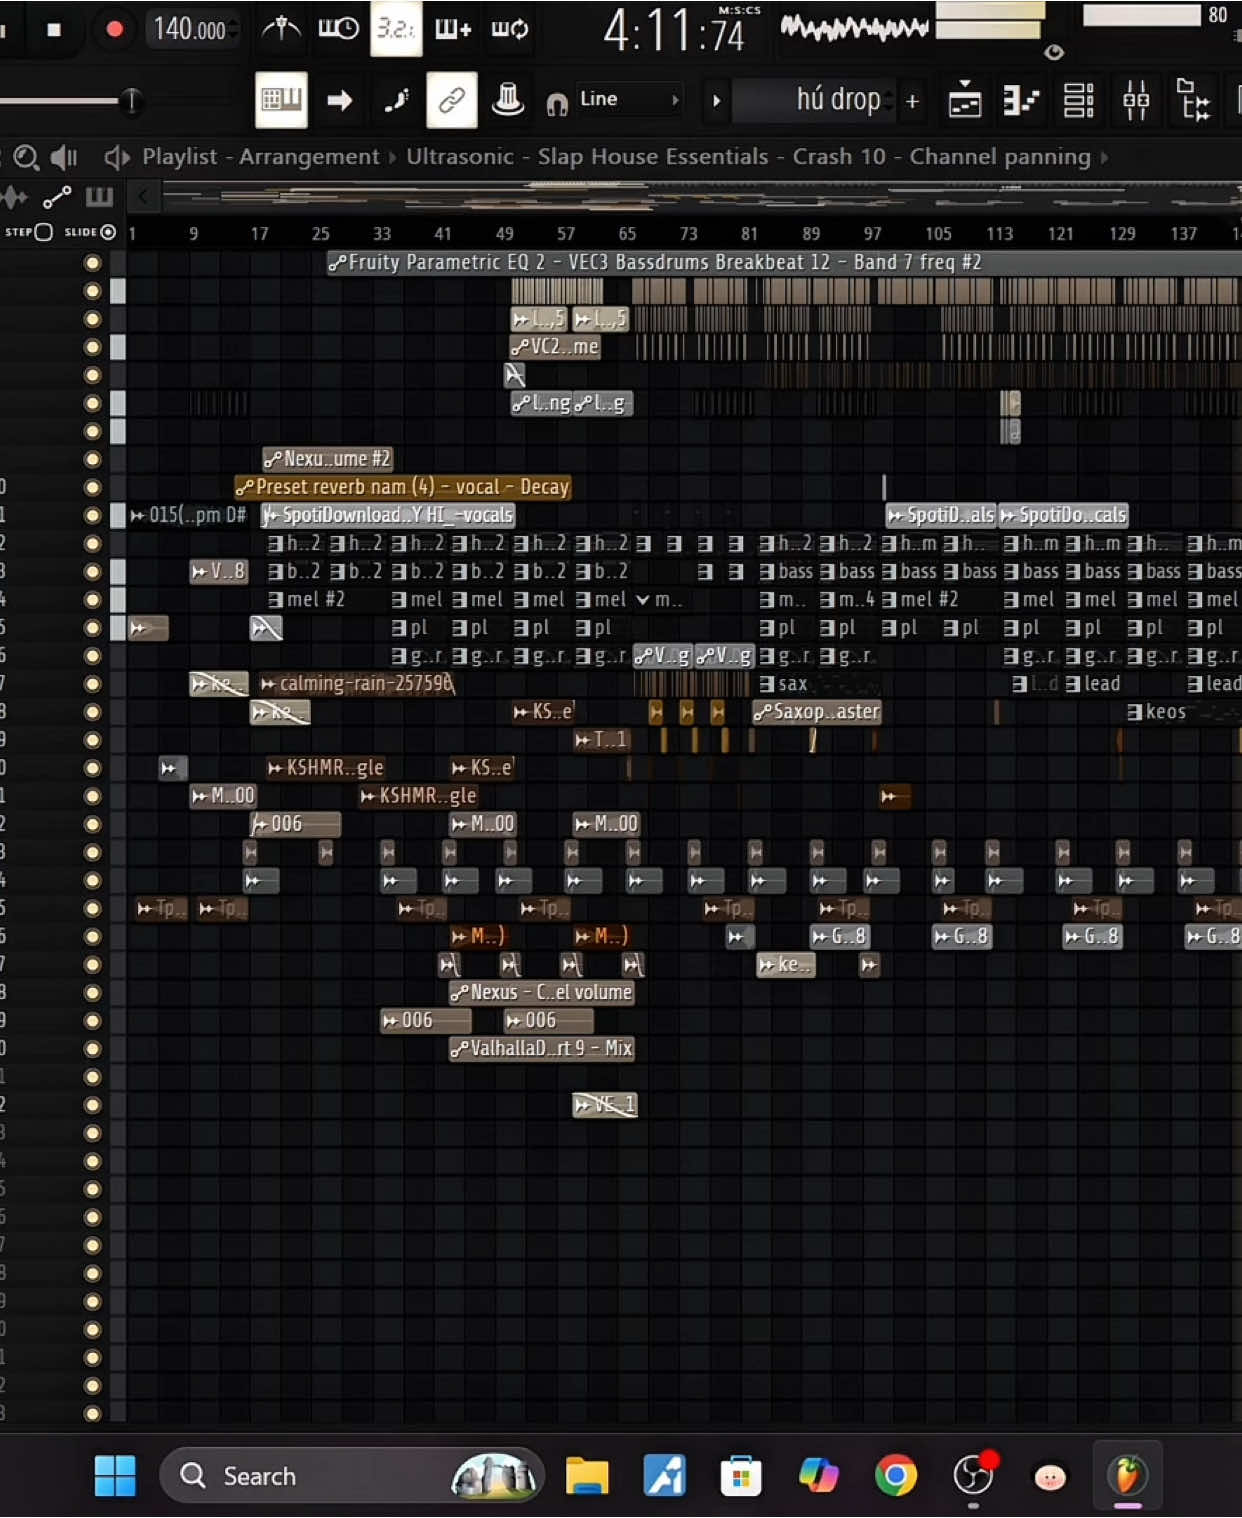Open FL Studio from the Windows taskbar
Viewport: 1242px width, 1518px height.
(1128, 1475)
